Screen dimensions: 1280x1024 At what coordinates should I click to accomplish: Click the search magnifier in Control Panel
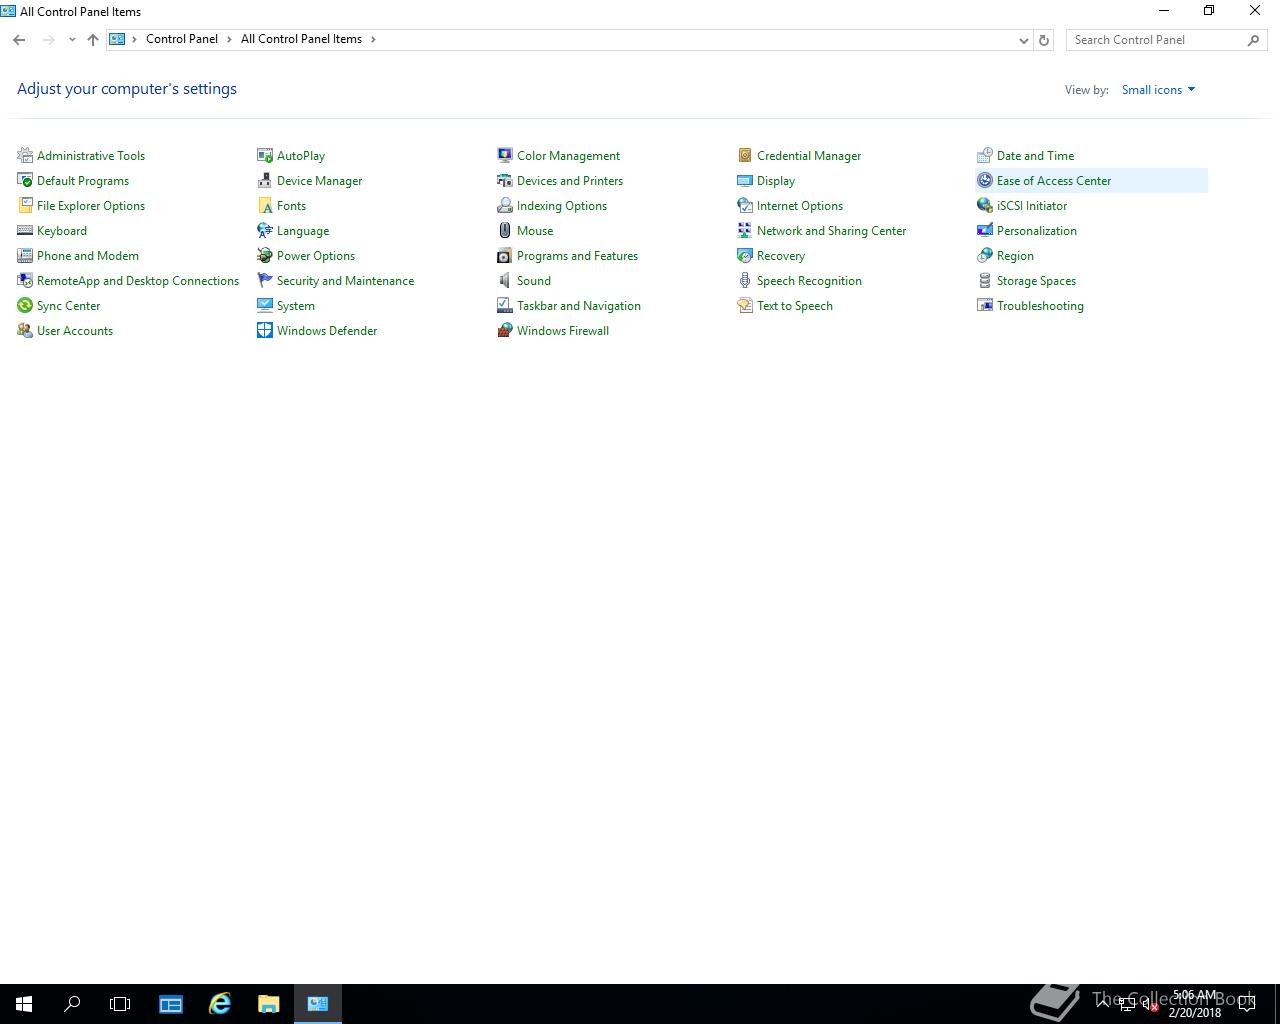click(1253, 40)
